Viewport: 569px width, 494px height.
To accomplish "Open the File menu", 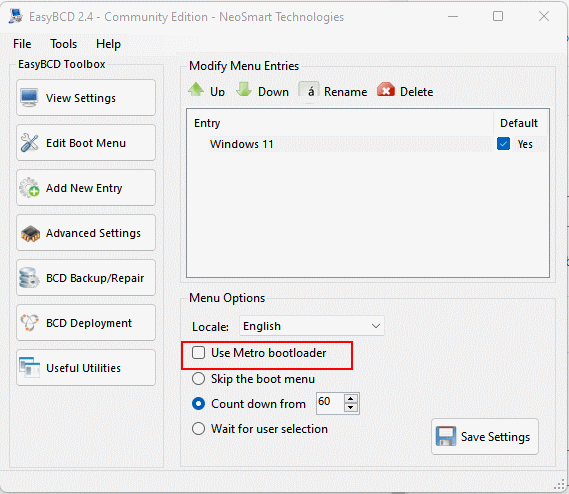I will (x=22, y=44).
